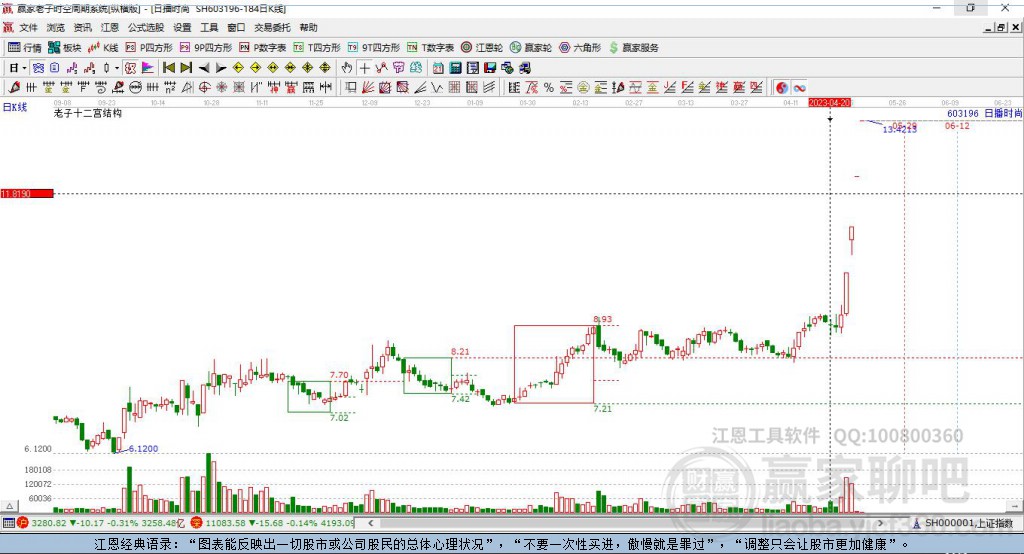Click the 日K线 label
The image size is (1024, 554).
pyautogui.click(x=14, y=107)
